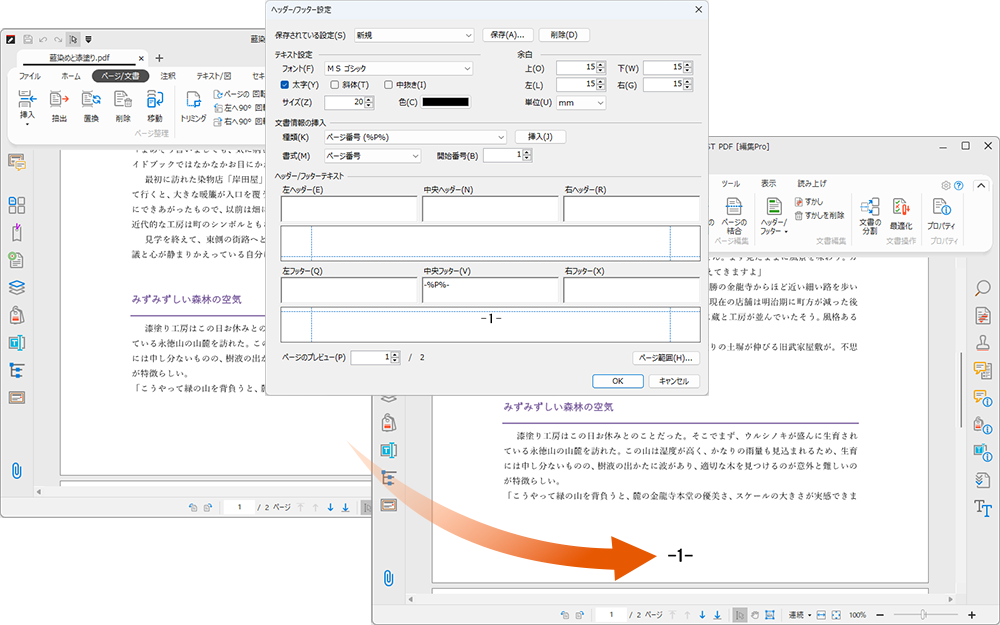Open document Properties (プロパティ) icon
This screenshot has width=1000, height=625.
pyautogui.click(x=942, y=207)
